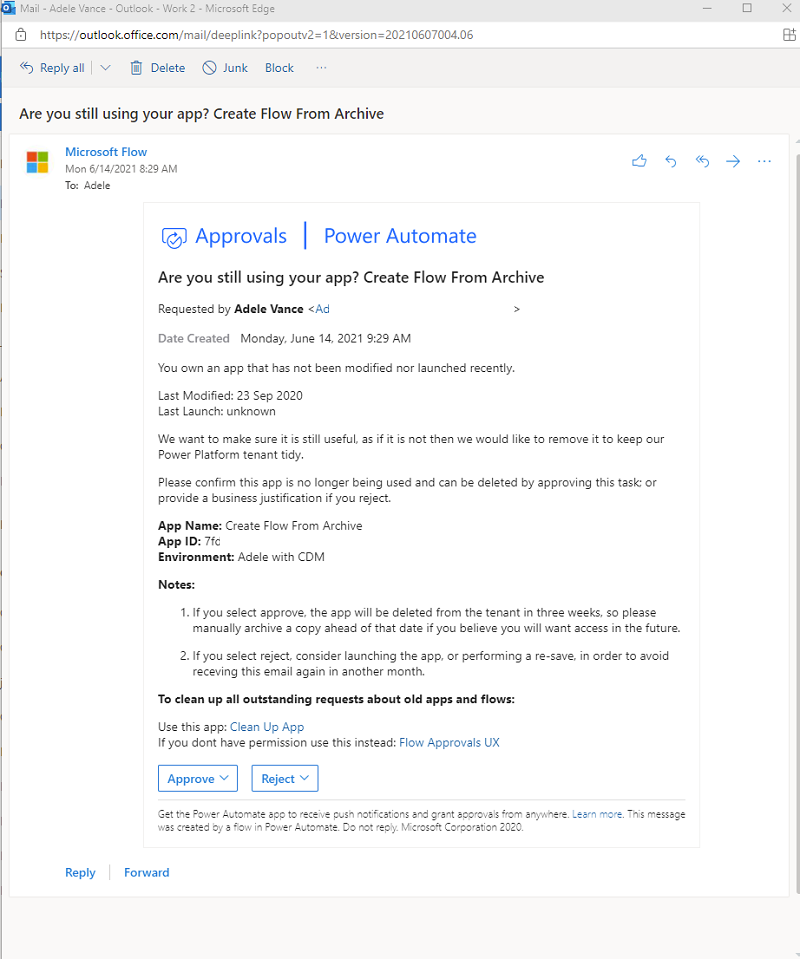Click Forward at the bottom of the email
This screenshot has height=959, width=800.
click(146, 872)
